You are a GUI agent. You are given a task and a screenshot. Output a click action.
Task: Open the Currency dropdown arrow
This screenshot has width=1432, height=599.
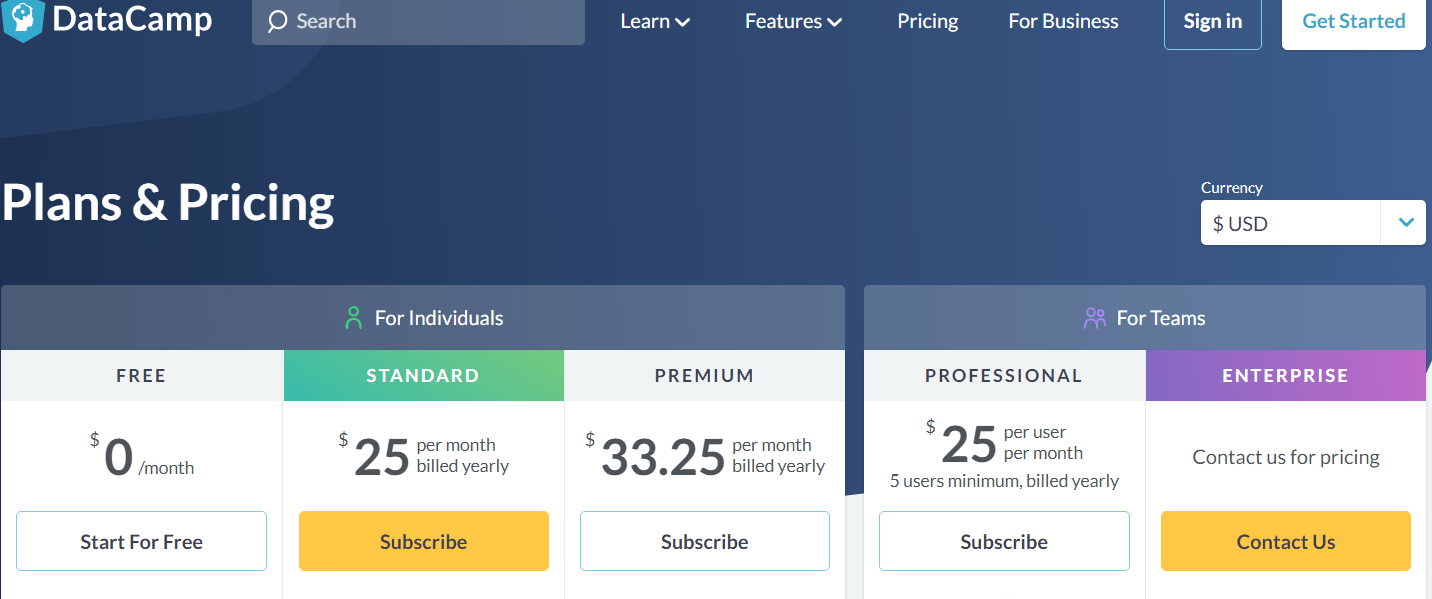click(x=1406, y=223)
